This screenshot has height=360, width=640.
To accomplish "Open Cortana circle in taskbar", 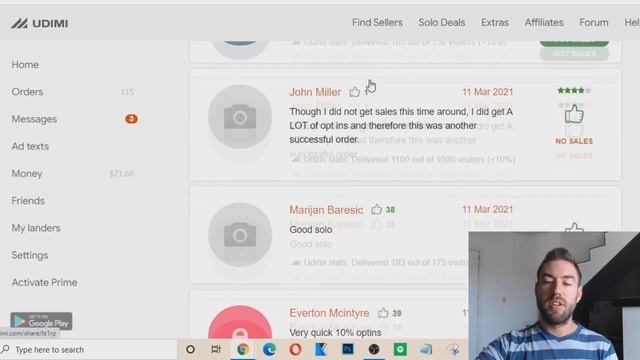I will [x=190, y=349].
